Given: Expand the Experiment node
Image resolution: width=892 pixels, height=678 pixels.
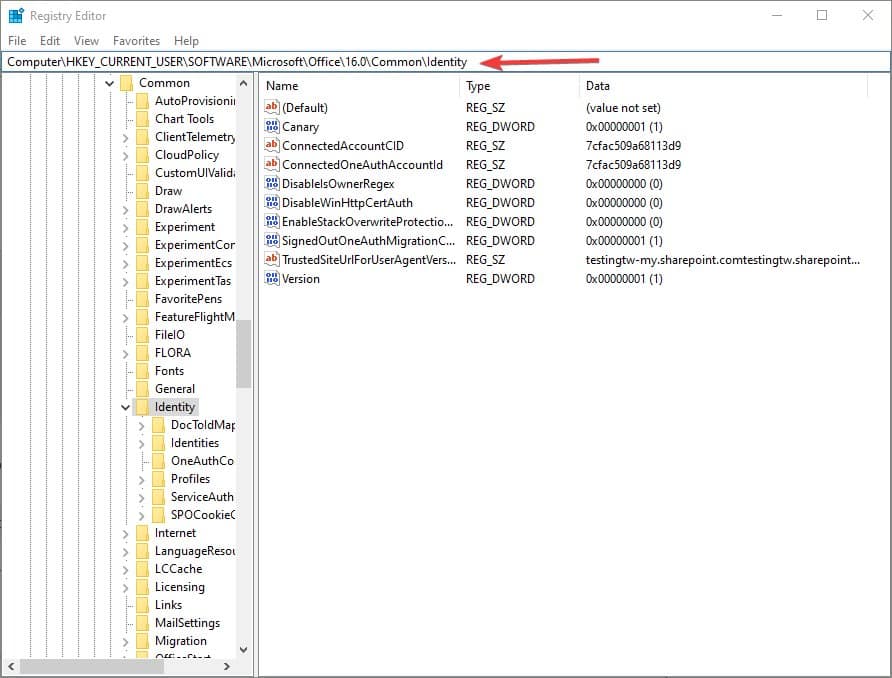Looking at the screenshot, I should click(x=126, y=228).
